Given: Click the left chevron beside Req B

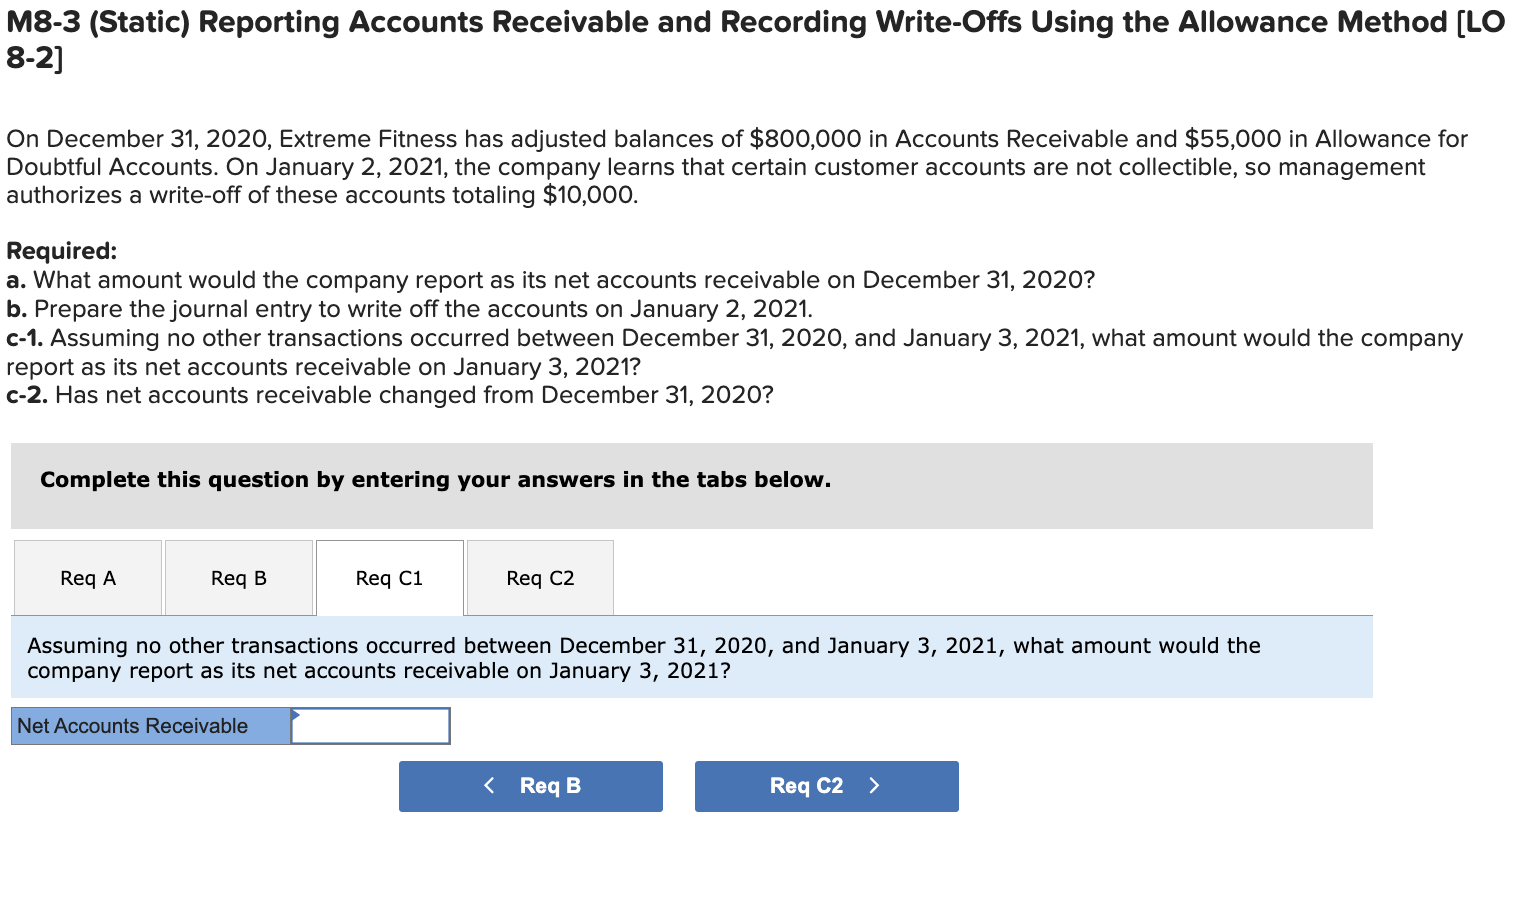Looking at the screenshot, I should tap(489, 786).
